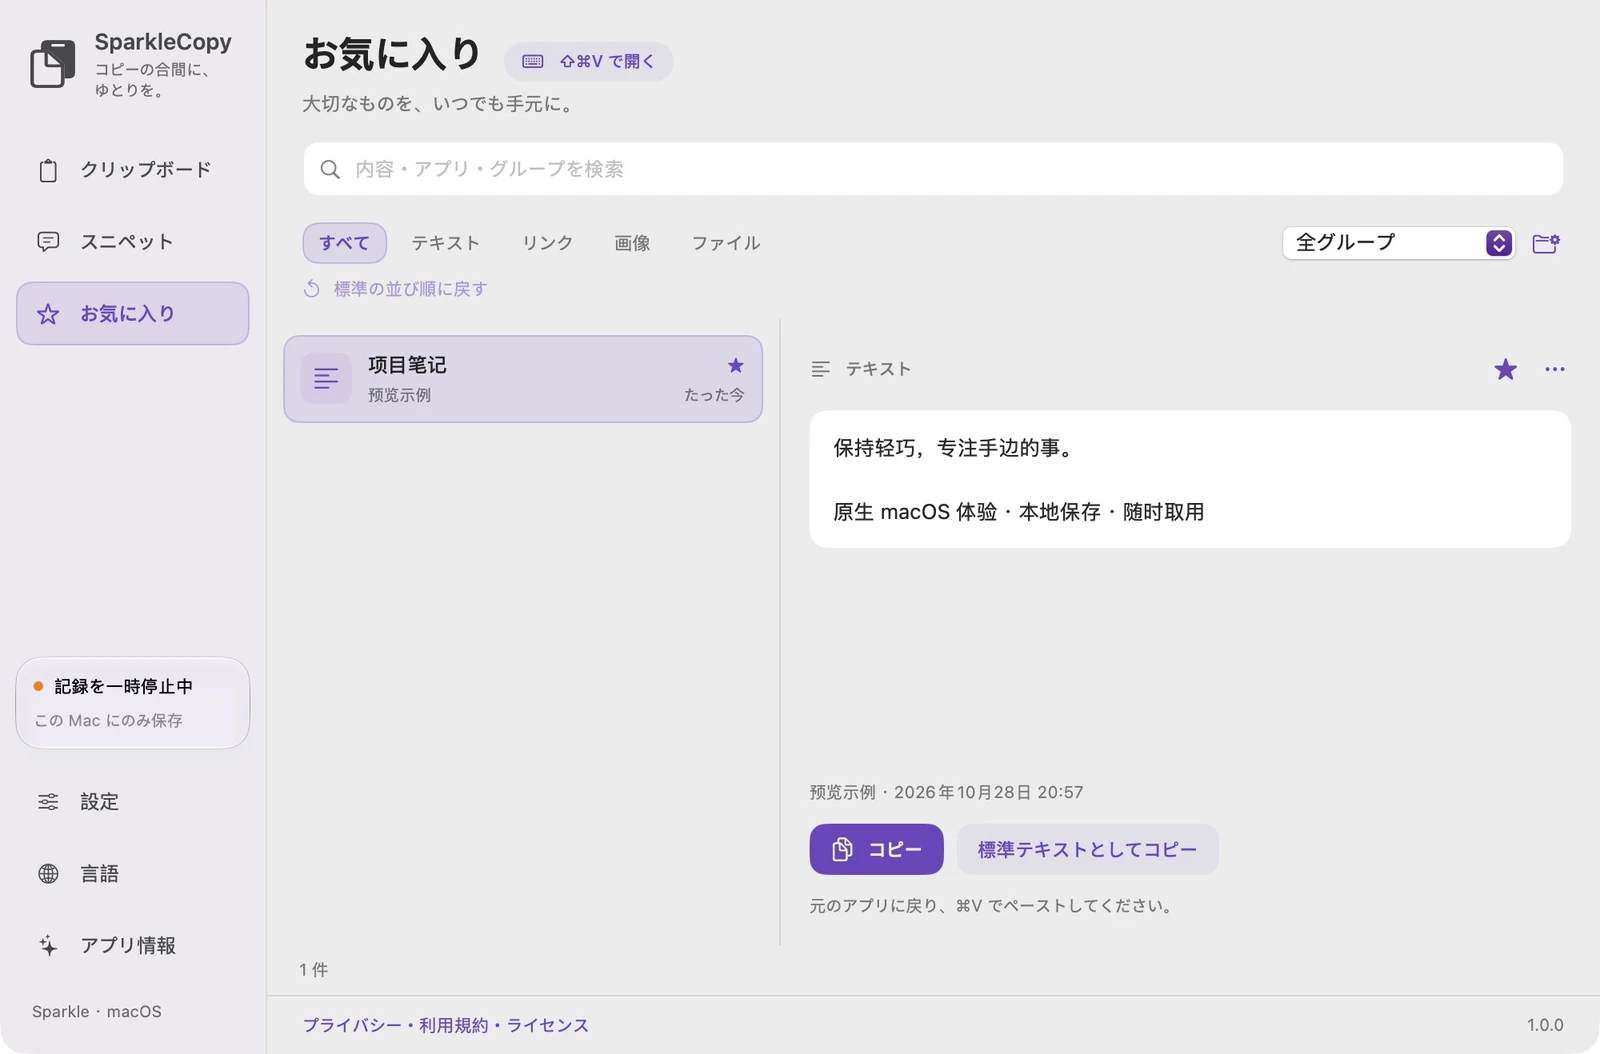This screenshot has height=1054, width=1600.
Task: Click the text icon on the 项目笔记 row
Action: (x=326, y=379)
